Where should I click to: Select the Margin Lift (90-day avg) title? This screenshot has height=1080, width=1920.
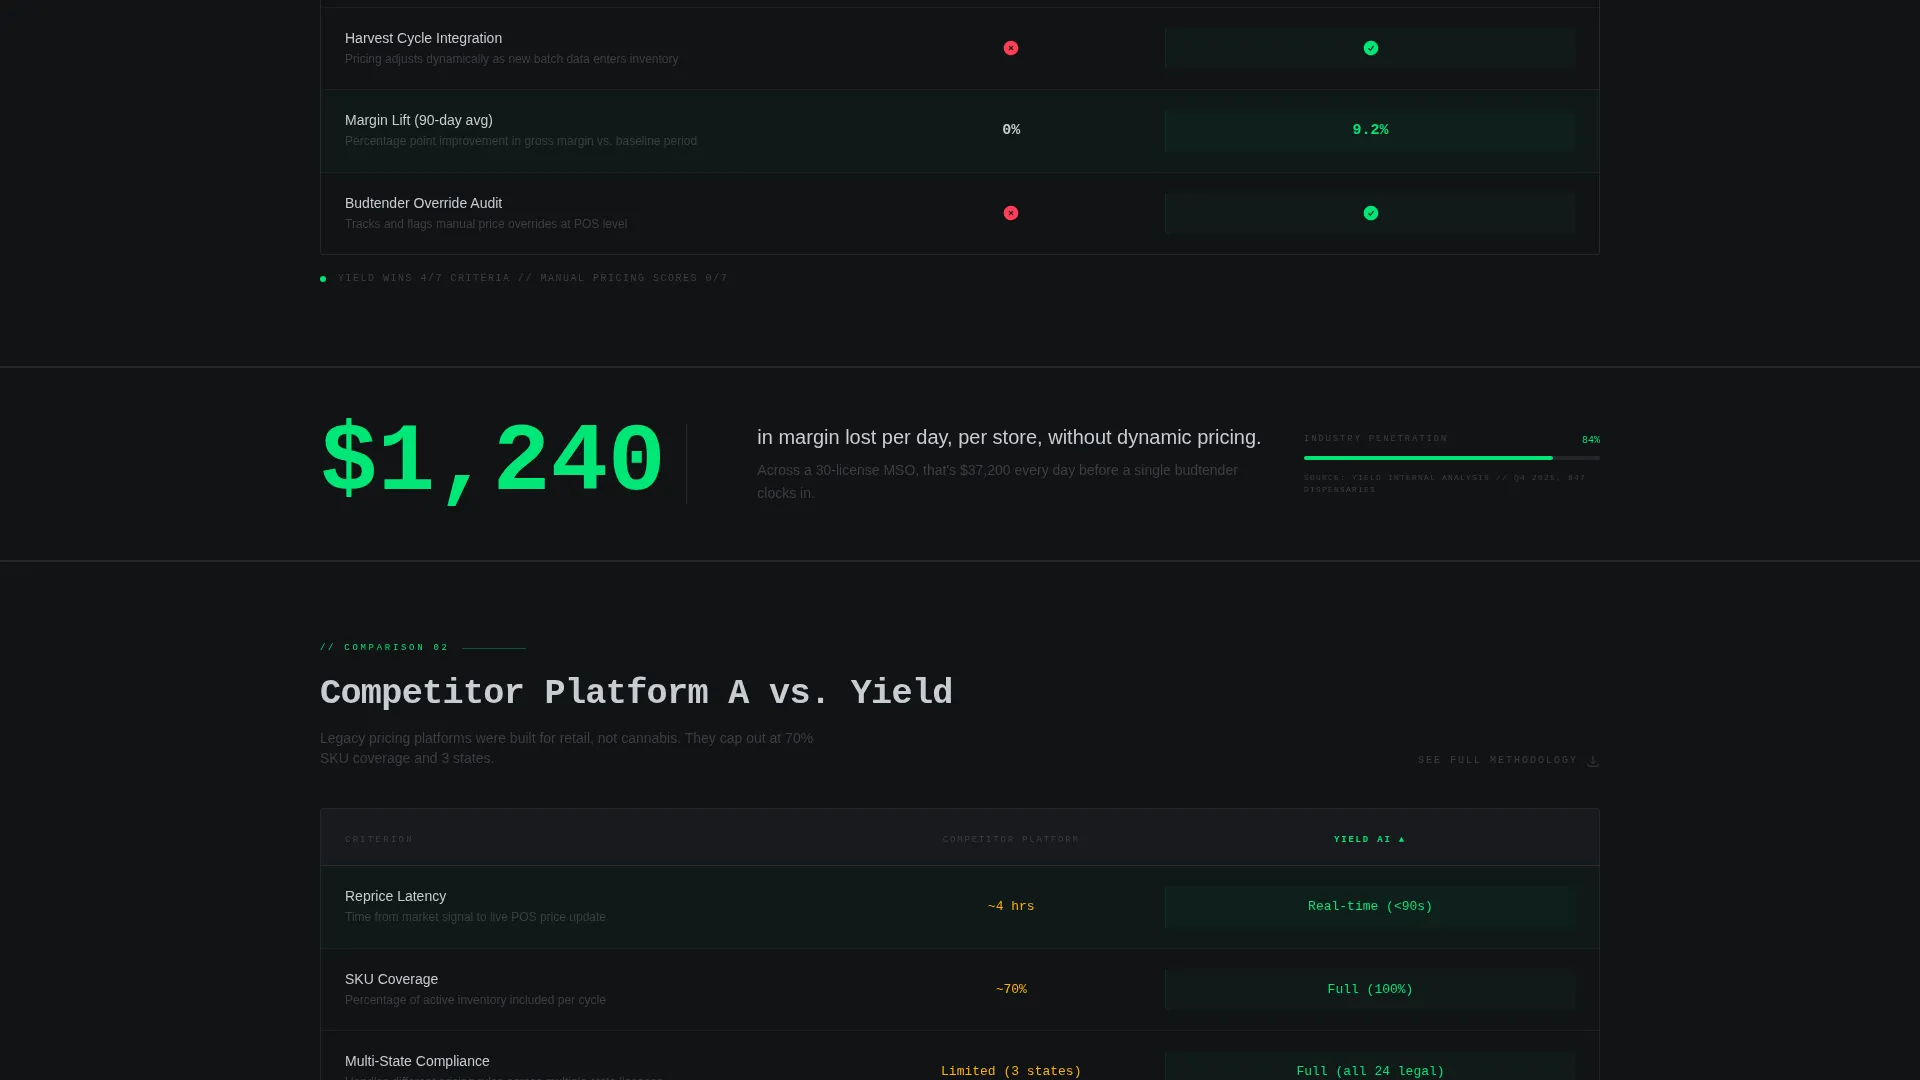[x=418, y=120]
